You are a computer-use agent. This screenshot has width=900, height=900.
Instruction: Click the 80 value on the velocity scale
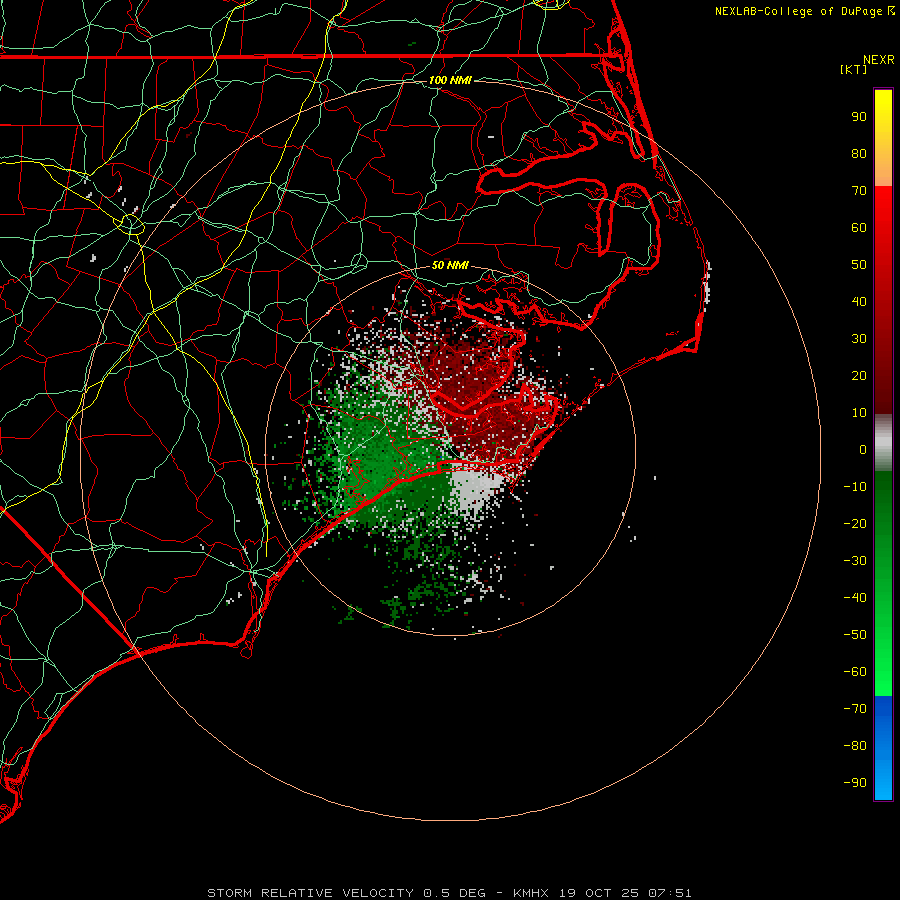click(859, 153)
